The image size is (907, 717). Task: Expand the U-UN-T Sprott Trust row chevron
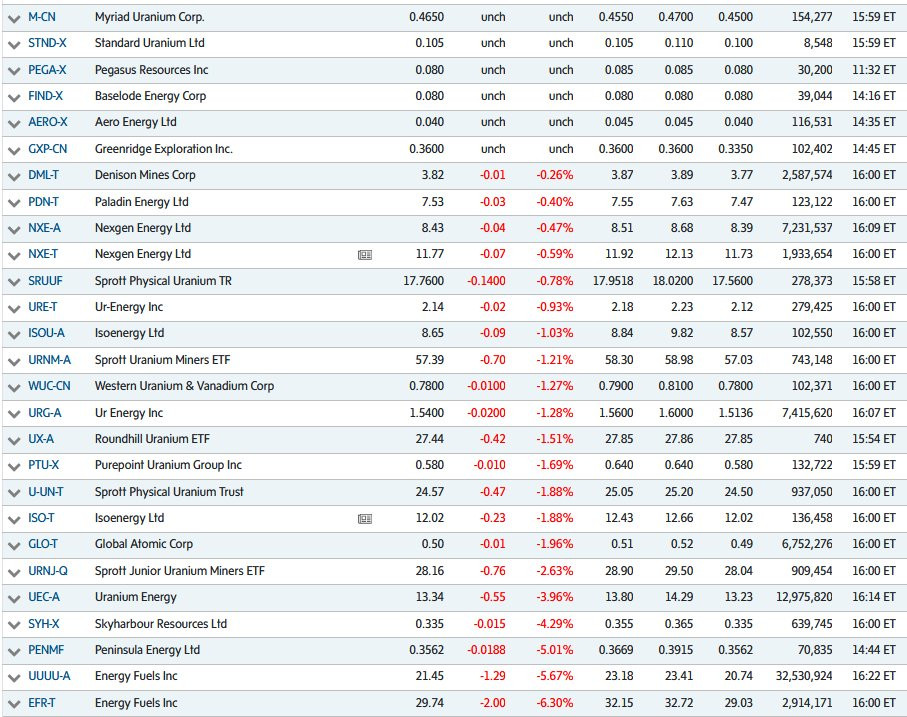pos(14,493)
